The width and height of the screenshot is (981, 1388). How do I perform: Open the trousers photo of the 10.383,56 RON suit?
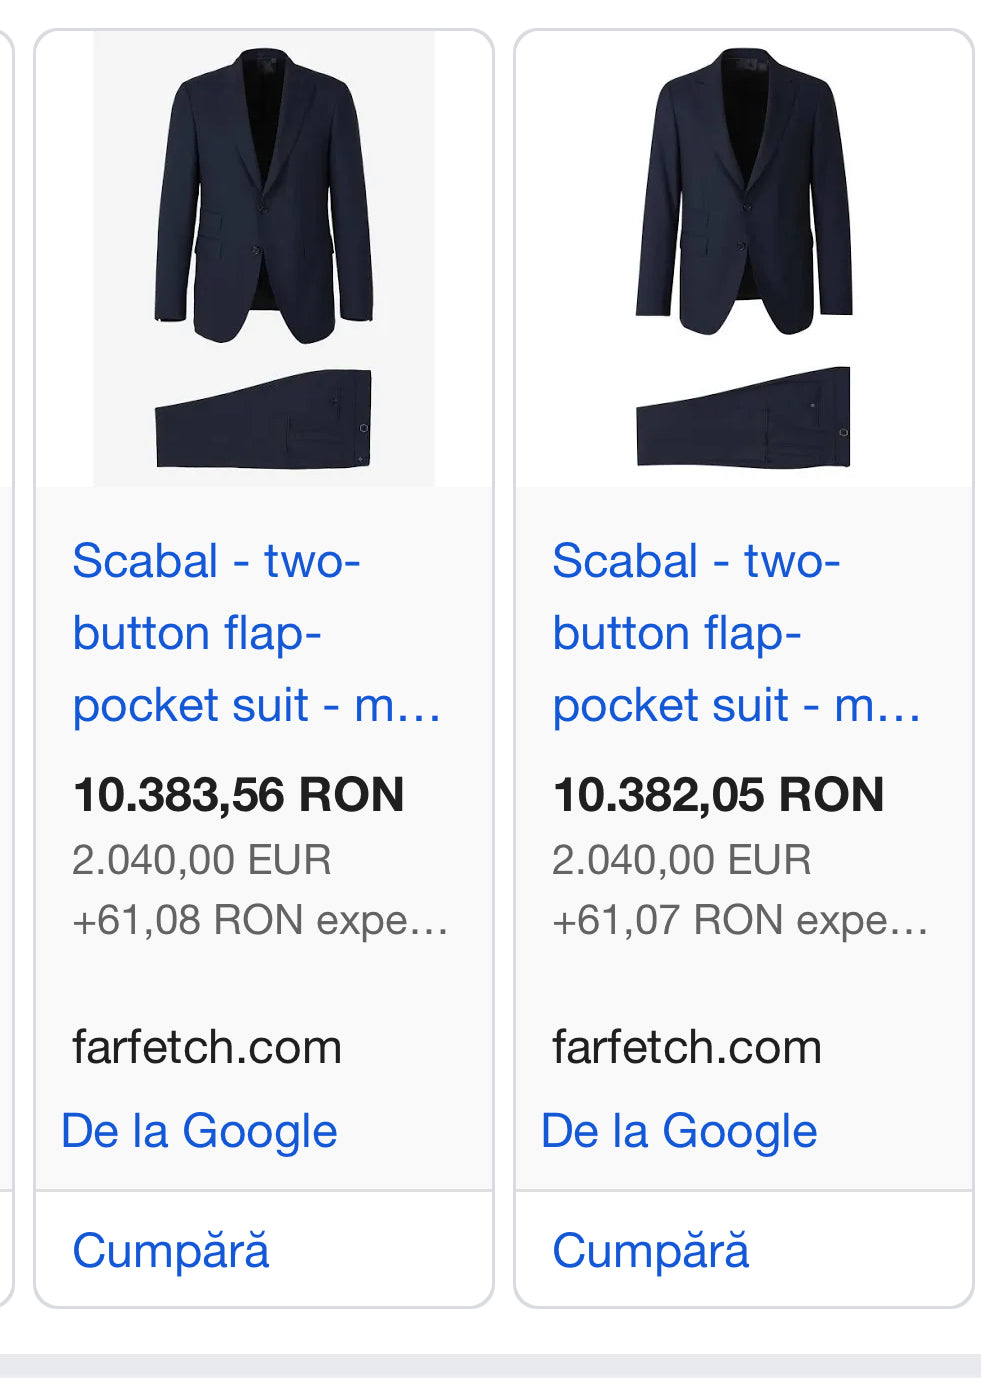point(263,419)
